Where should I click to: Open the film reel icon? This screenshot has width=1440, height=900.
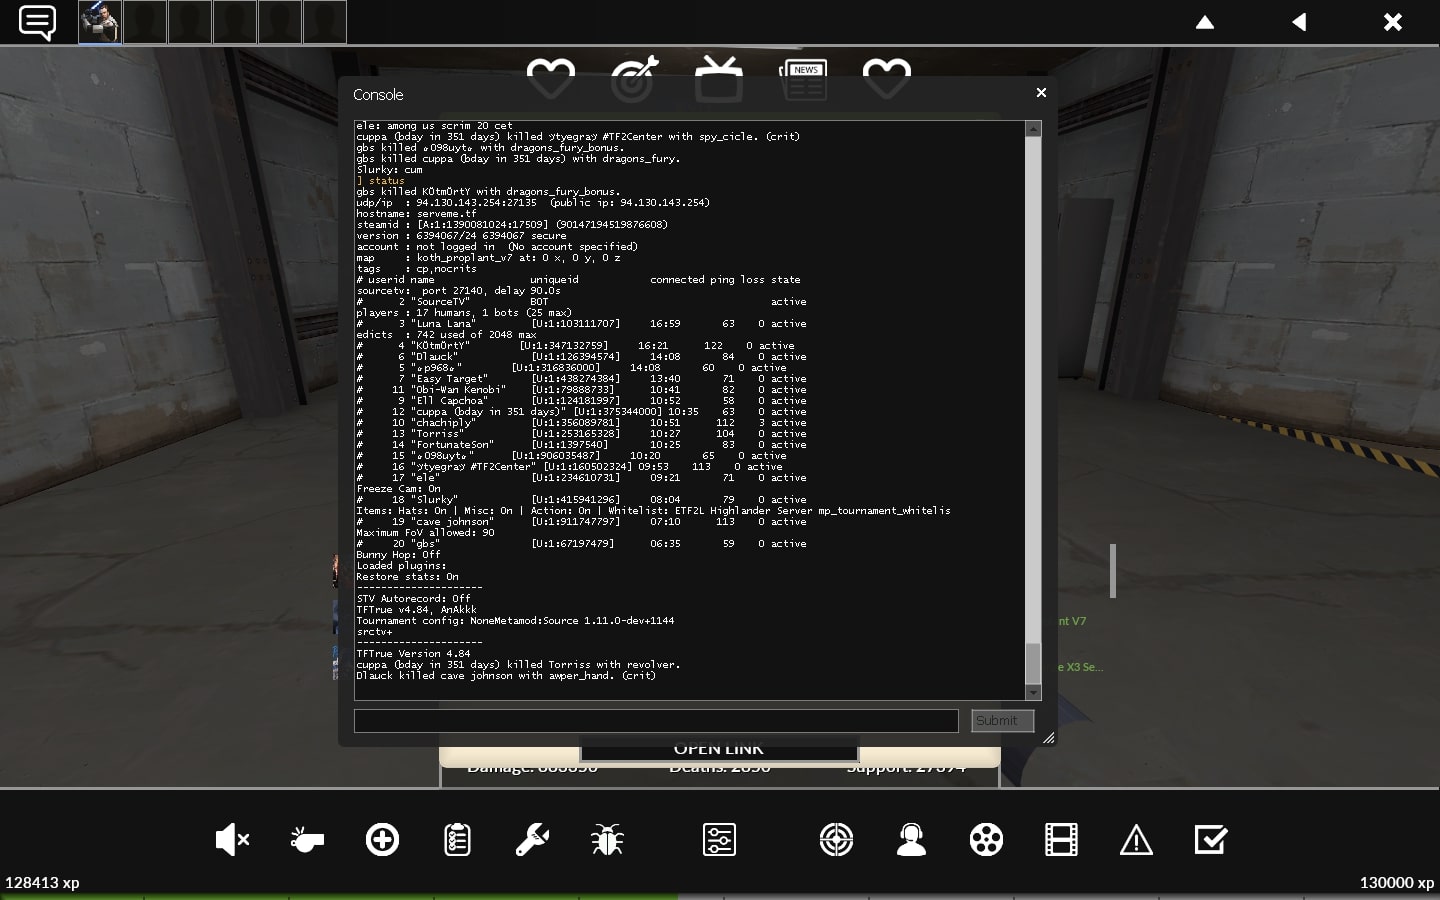point(986,840)
